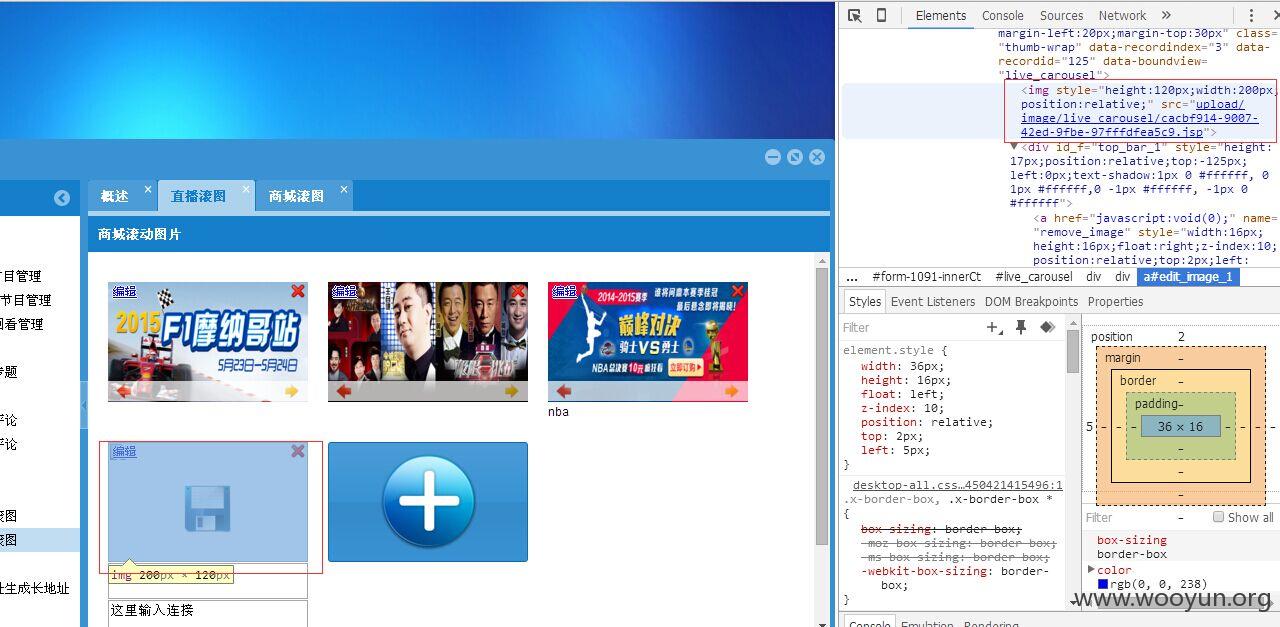Viewport: 1280px width, 627px height.
Task: Select the #live_carousel breadcrumb
Action: (x=1033, y=277)
